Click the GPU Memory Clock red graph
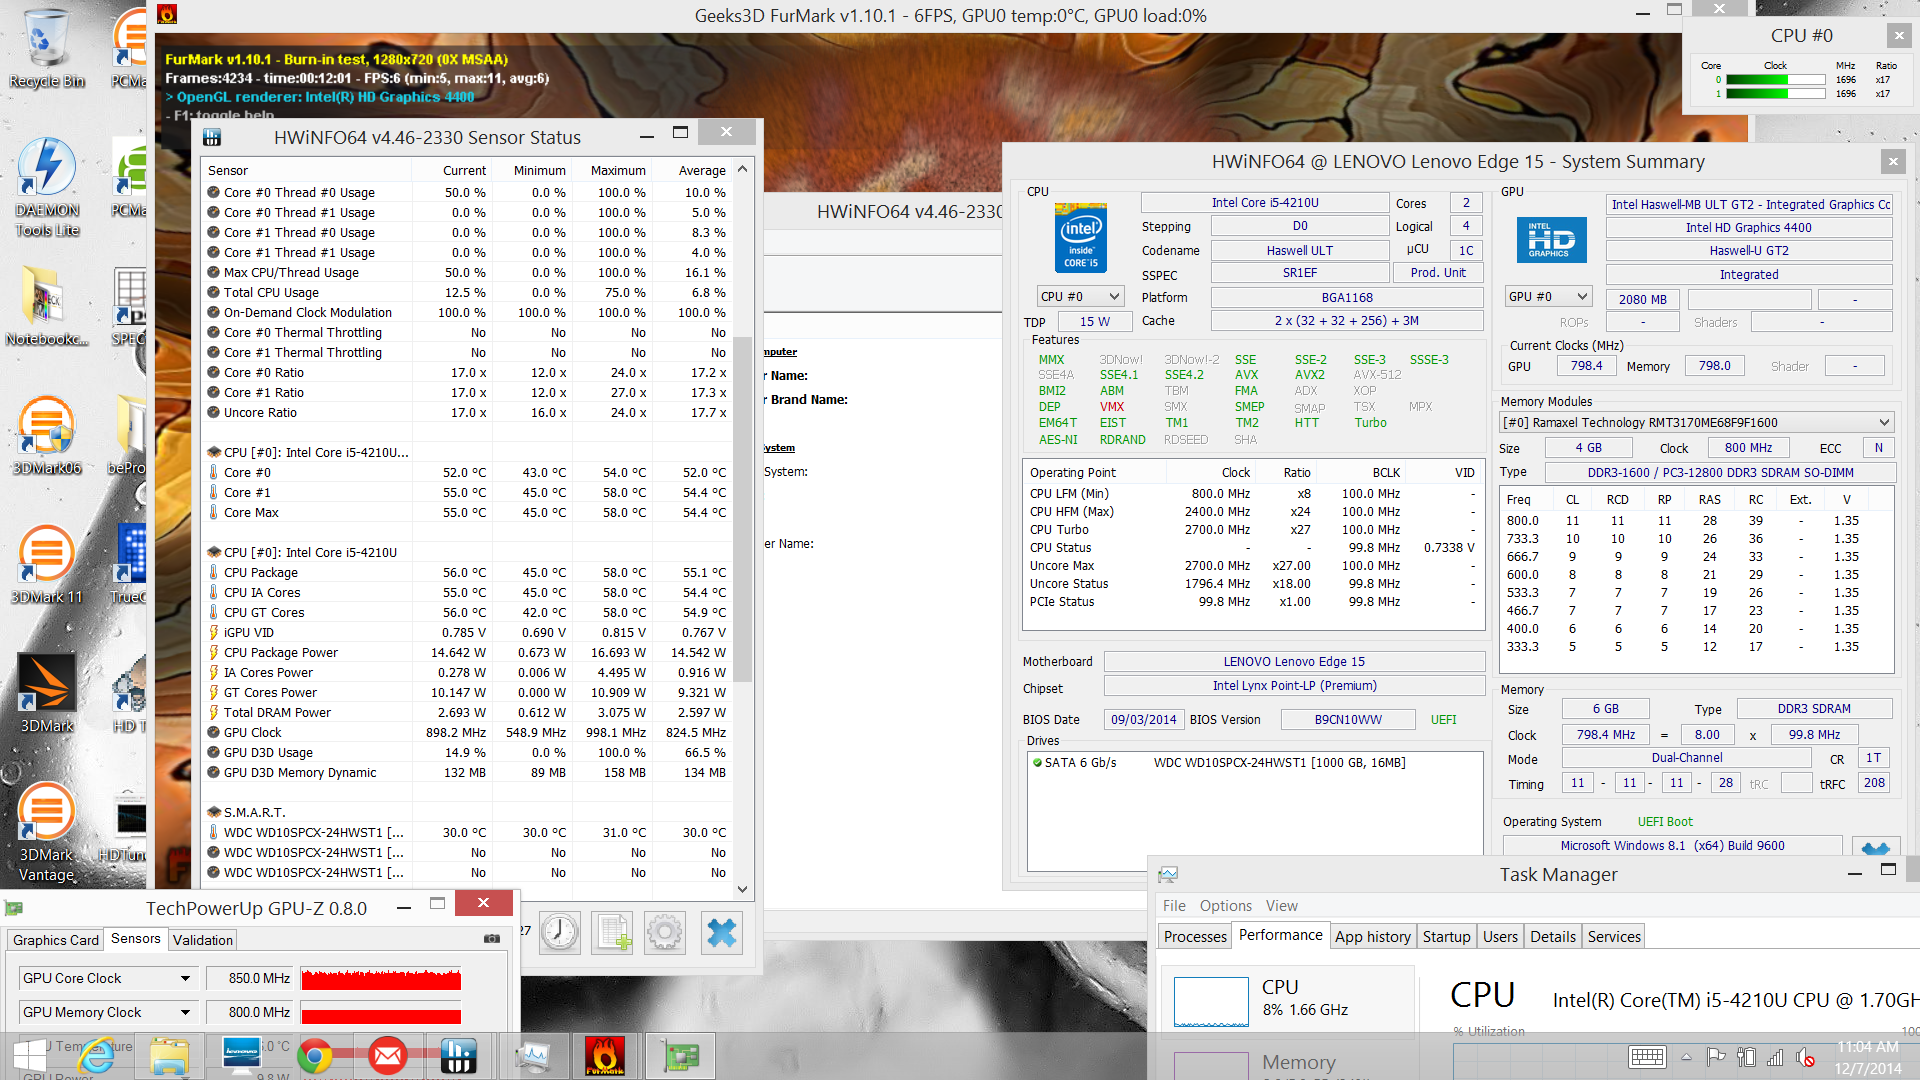 click(x=381, y=1013)
